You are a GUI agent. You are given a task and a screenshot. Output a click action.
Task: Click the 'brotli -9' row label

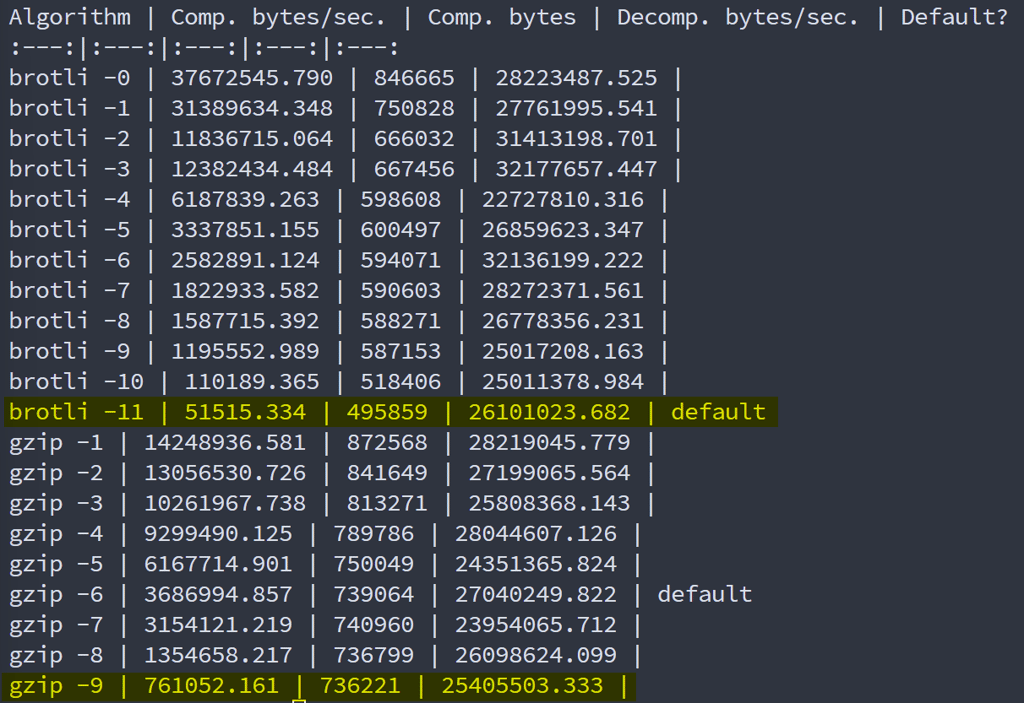[x=70, y=351]
